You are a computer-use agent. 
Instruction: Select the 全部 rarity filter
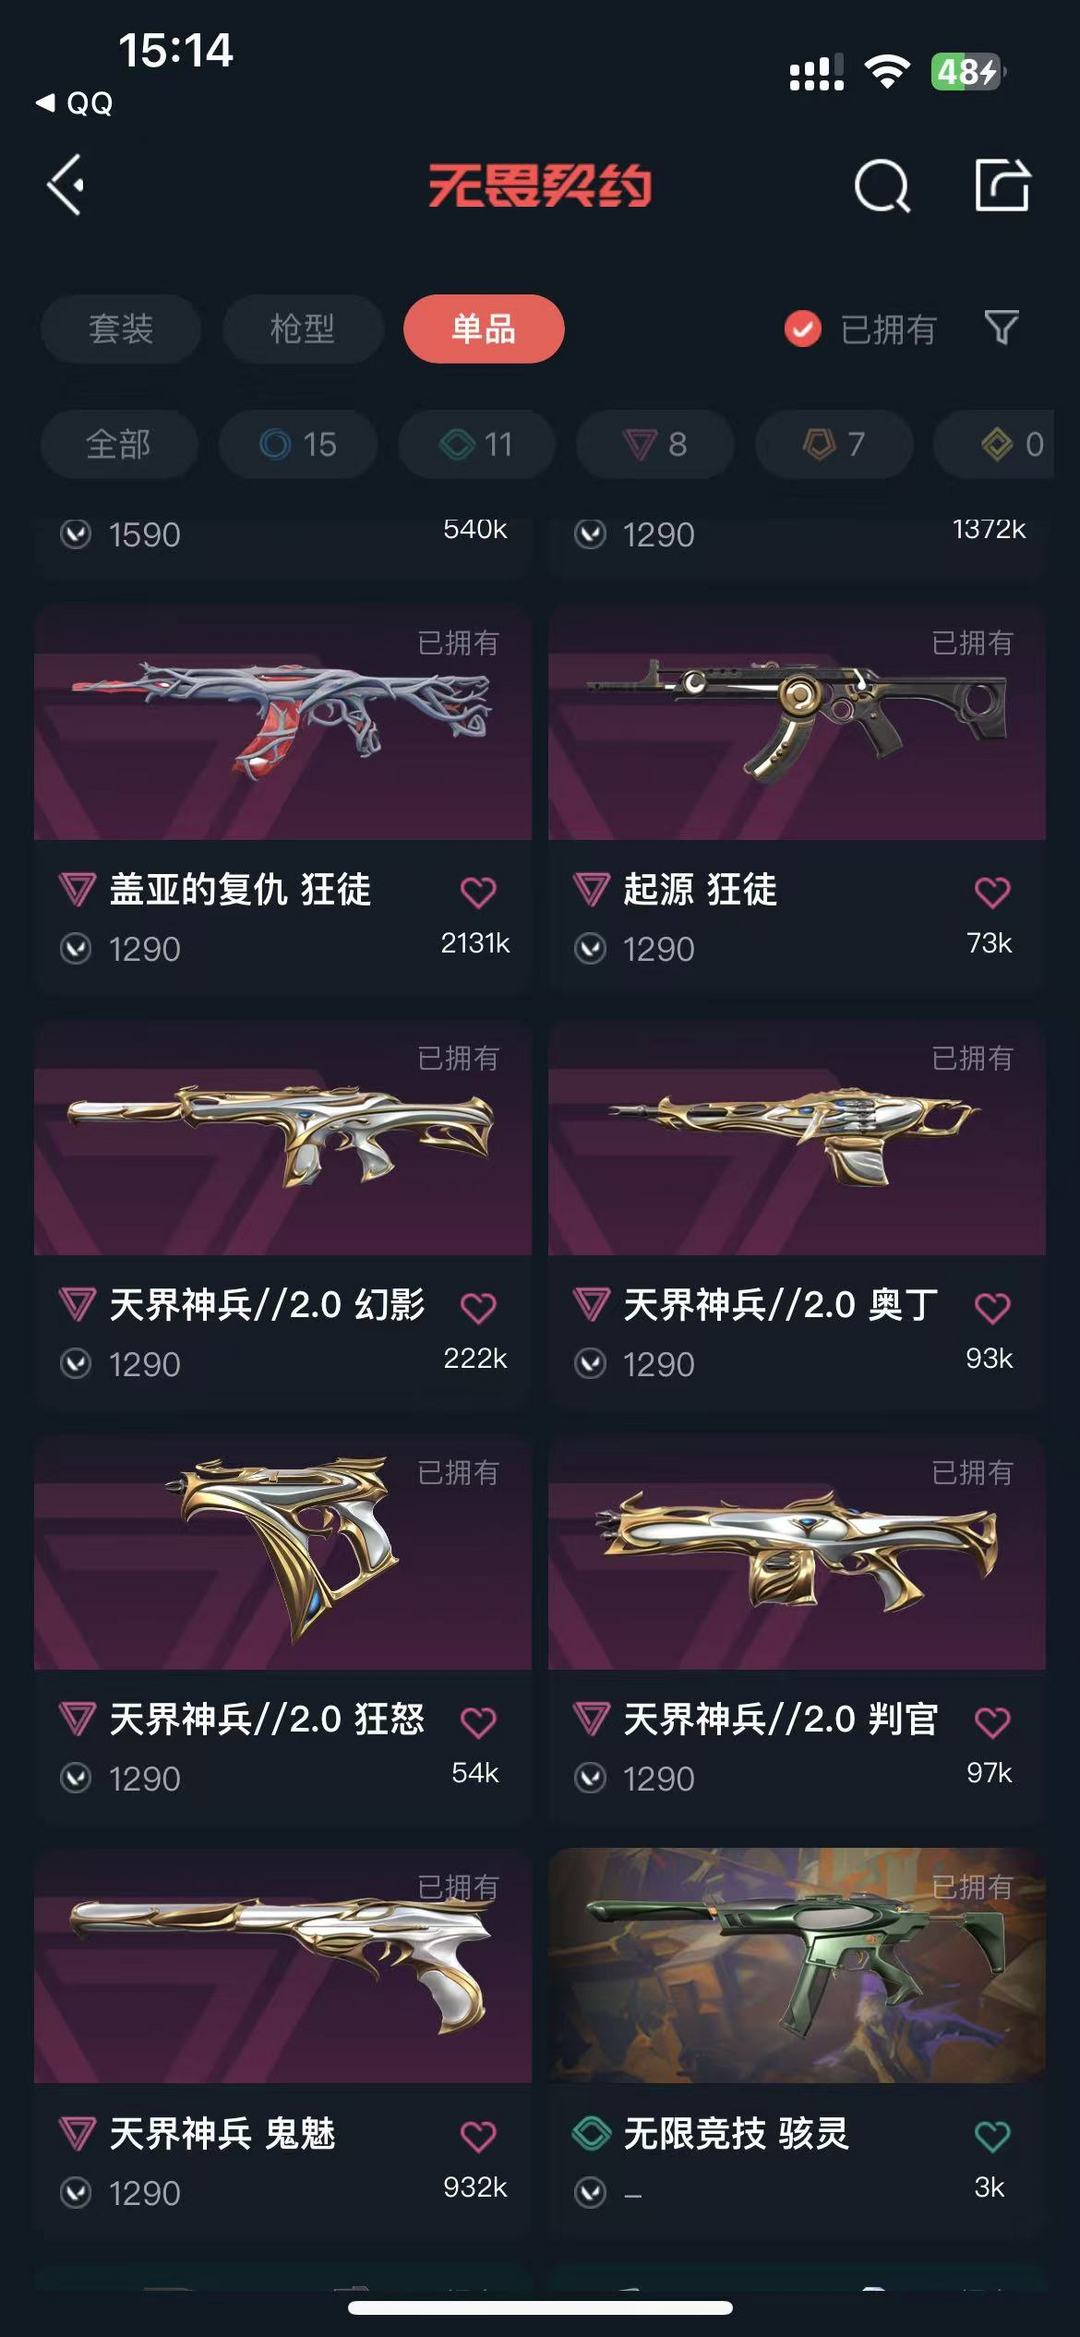[119, 444]
